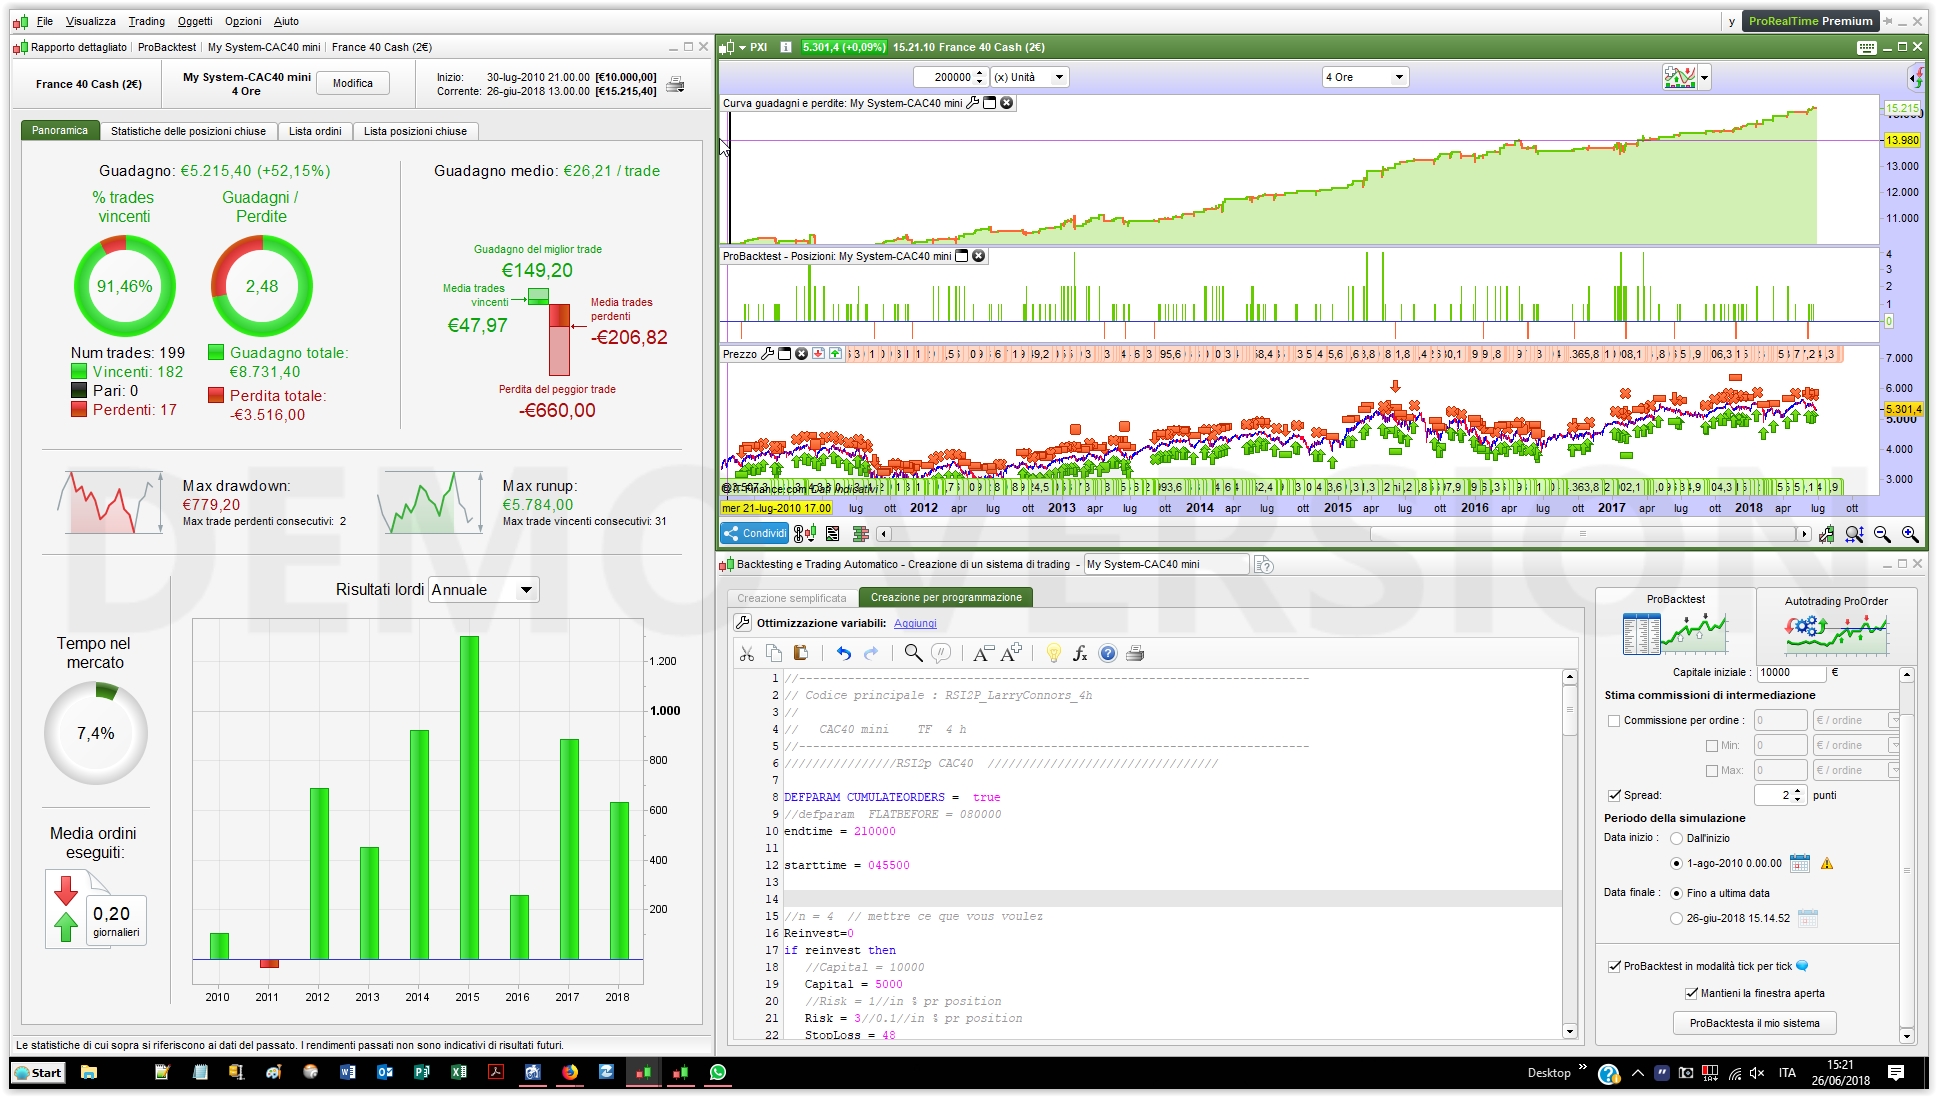This screenshot has width=1937, height=1097.
Task: Open the Trading menu
Action: pos(146,21)
